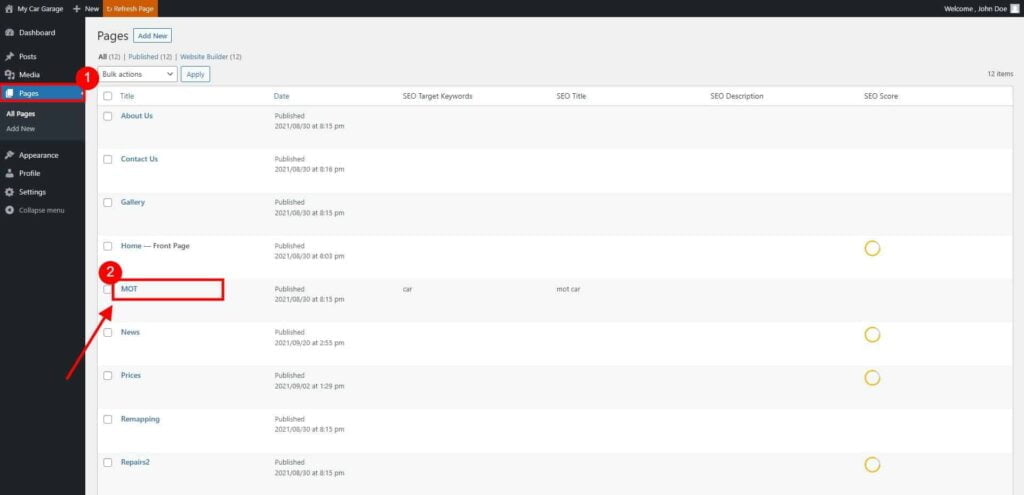
Task: Open Add New under Pages submenu
Action: coord(20,129)
